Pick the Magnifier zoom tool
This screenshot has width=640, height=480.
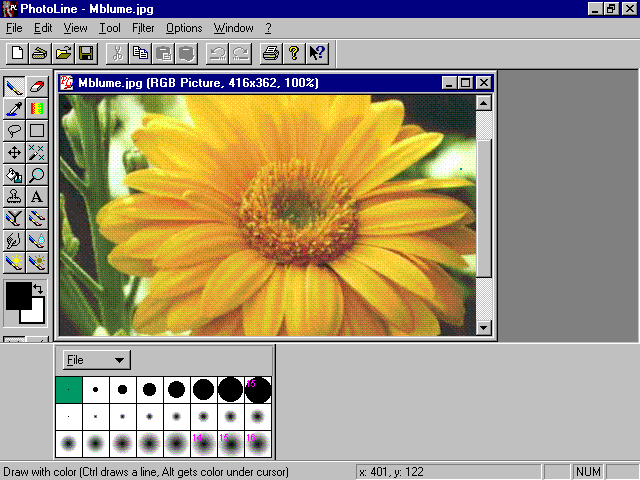pos(37,174)
